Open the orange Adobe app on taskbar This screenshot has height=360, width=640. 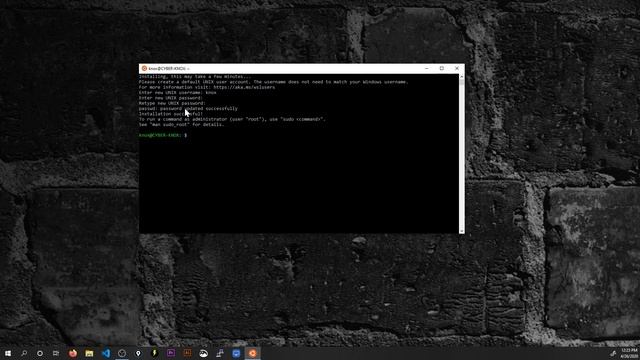point(187,353)
